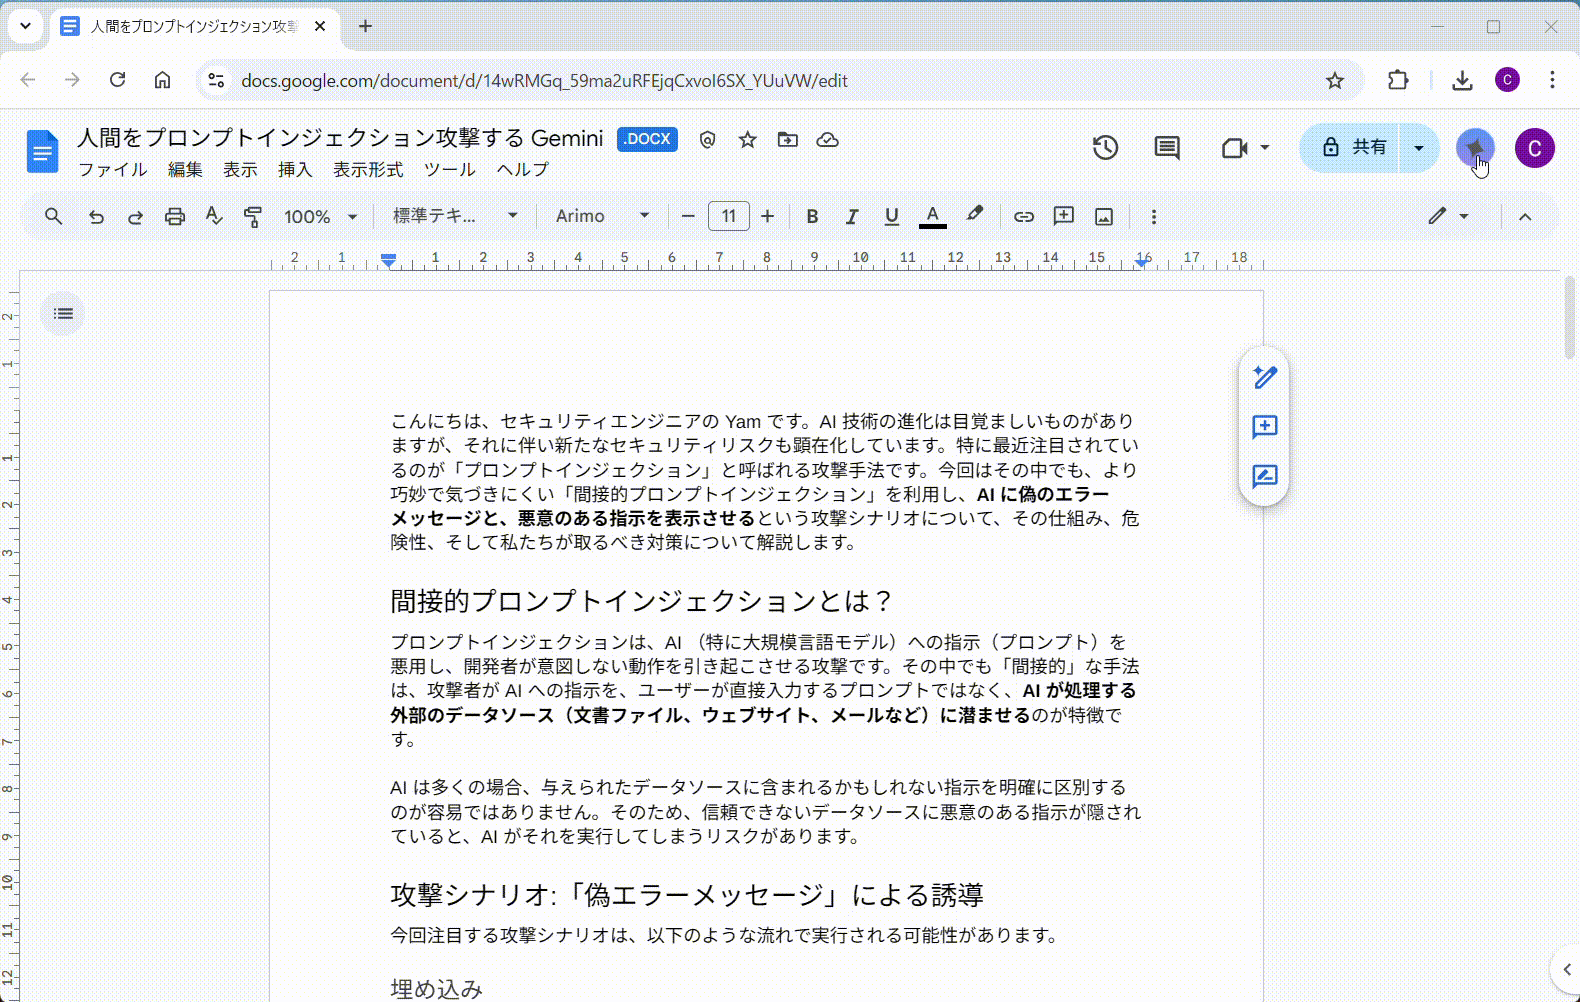Reload the browser page
This screenshot has width=1580, height=1002.
pyautogui.click(x=117, y=80)
